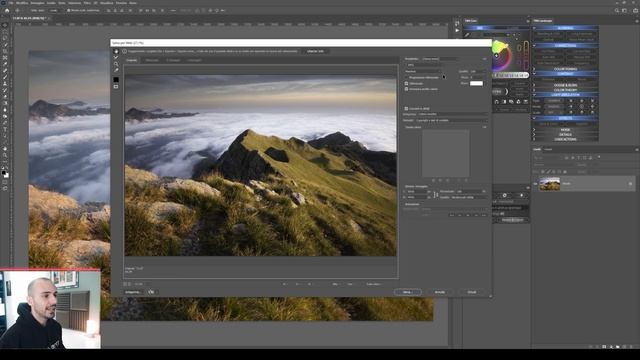The width and height of the screenshot is (640, 360).
Task: Open the JPEG file format dropdown
Action: [423, 65]
